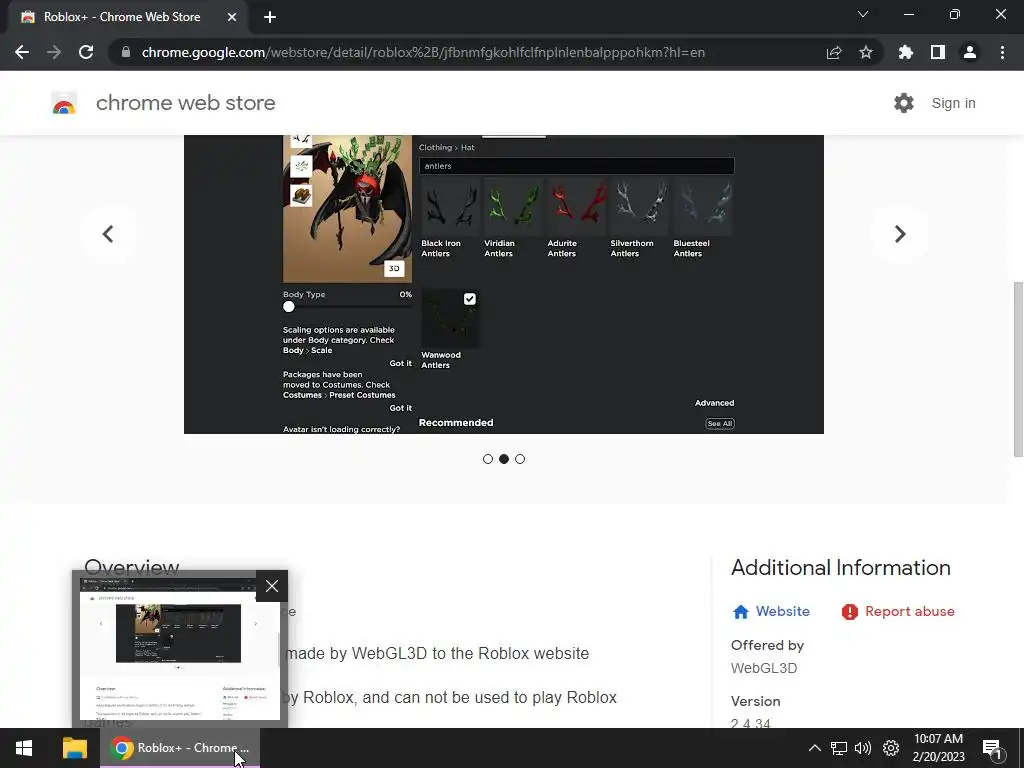Show the next screenshot in carousel

coord(900,234)
